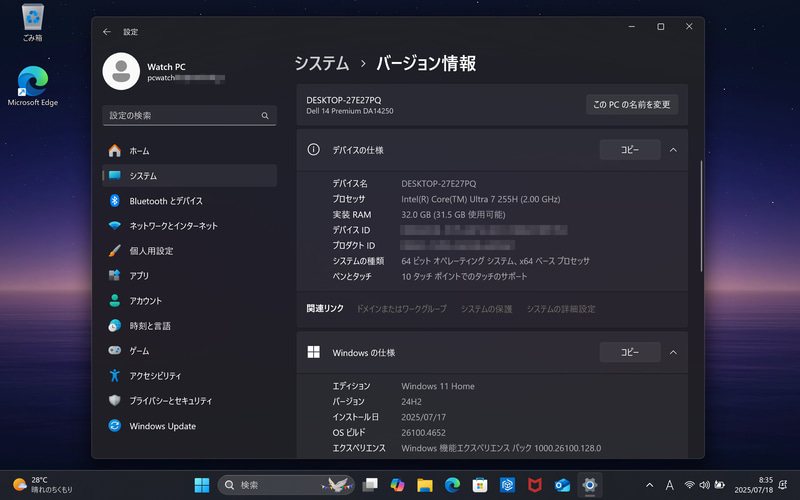This screenshot has height=500, width=800.
Task: Open Task View on the taskbar
Action: tap(370, 485)
